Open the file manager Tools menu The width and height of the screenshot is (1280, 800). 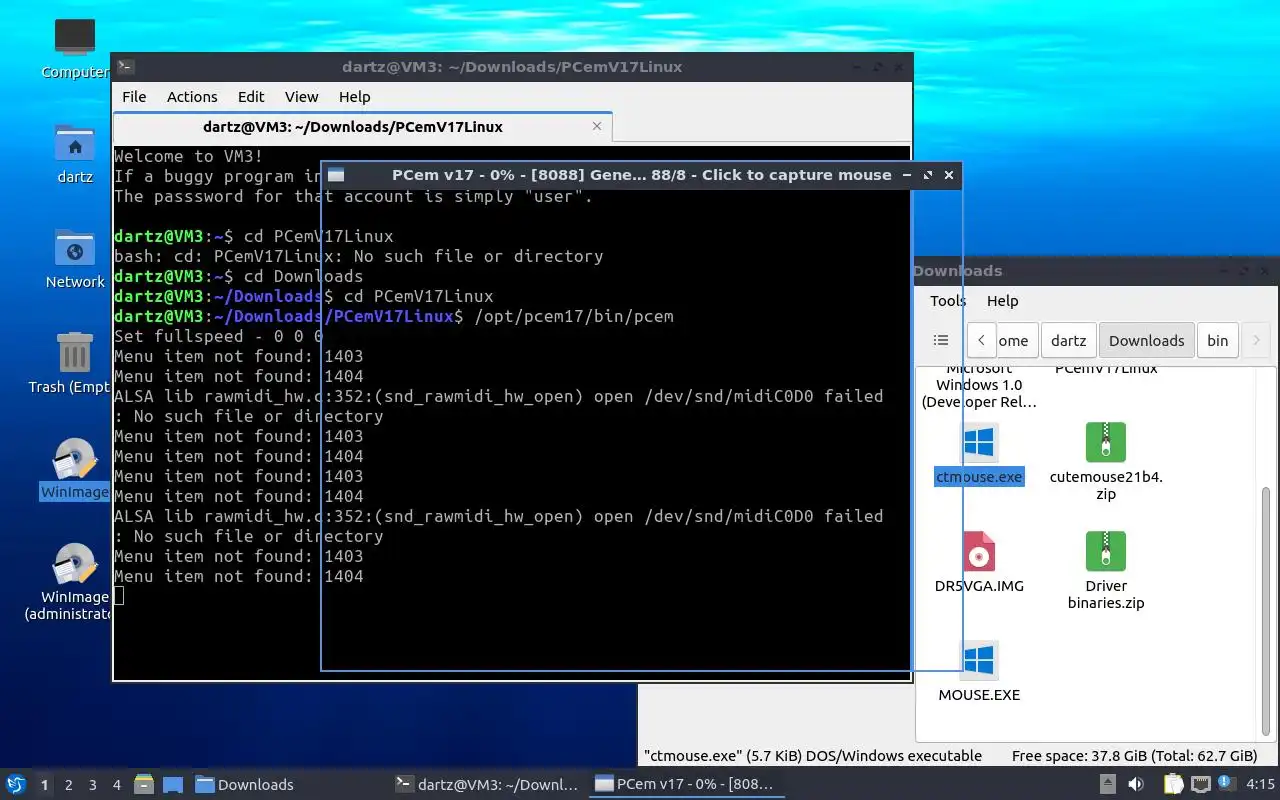[948, 301]
